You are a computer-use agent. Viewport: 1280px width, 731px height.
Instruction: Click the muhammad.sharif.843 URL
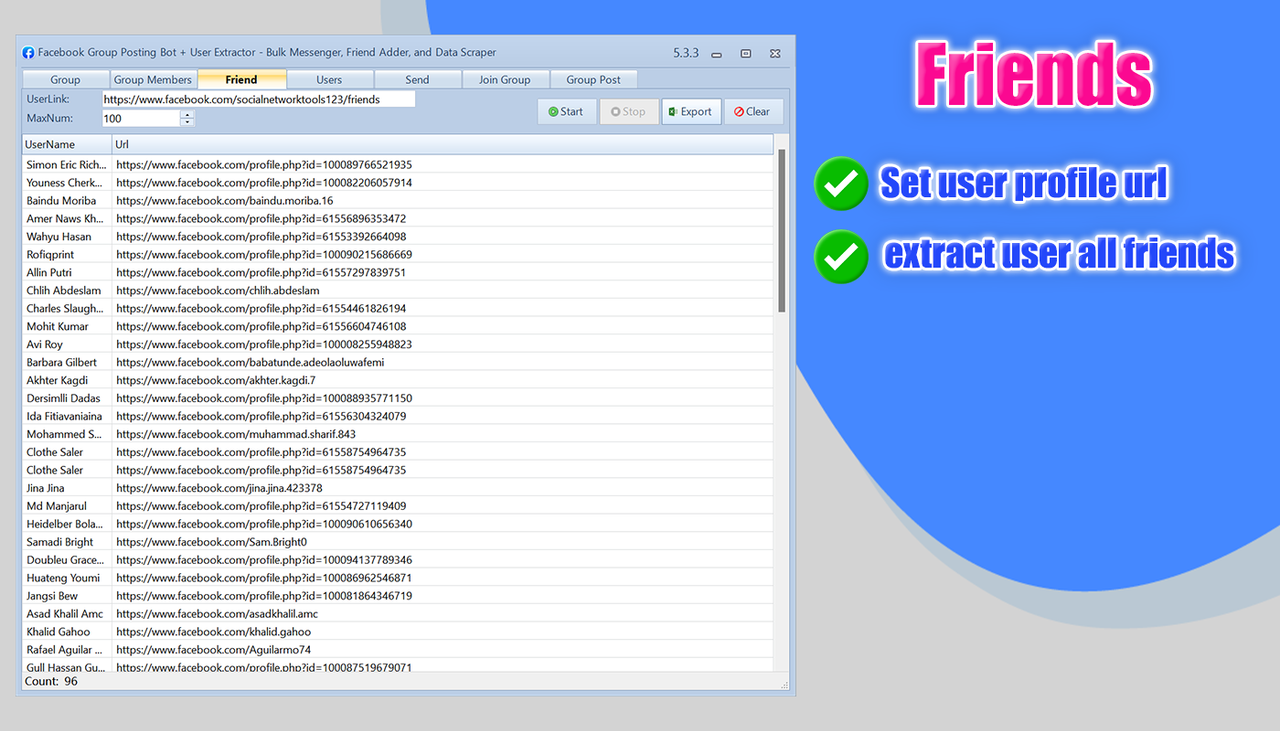click(x=236, y=435)
